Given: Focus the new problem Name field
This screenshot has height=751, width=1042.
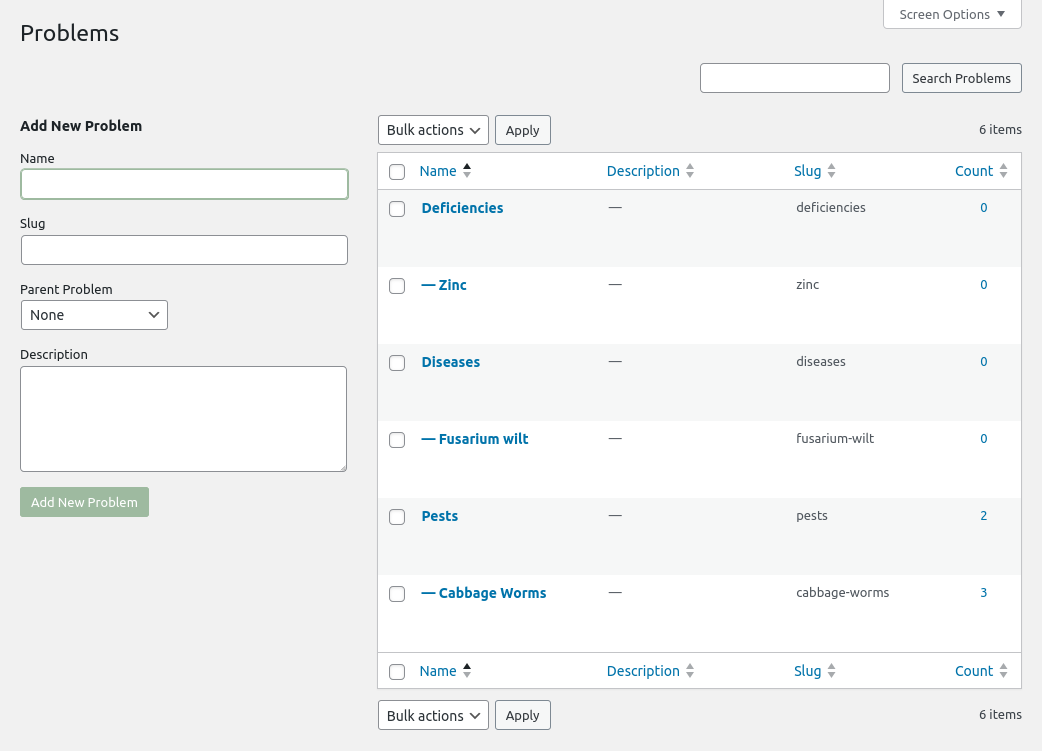Looking at the screenshot, I should click(x=184, y=184).
